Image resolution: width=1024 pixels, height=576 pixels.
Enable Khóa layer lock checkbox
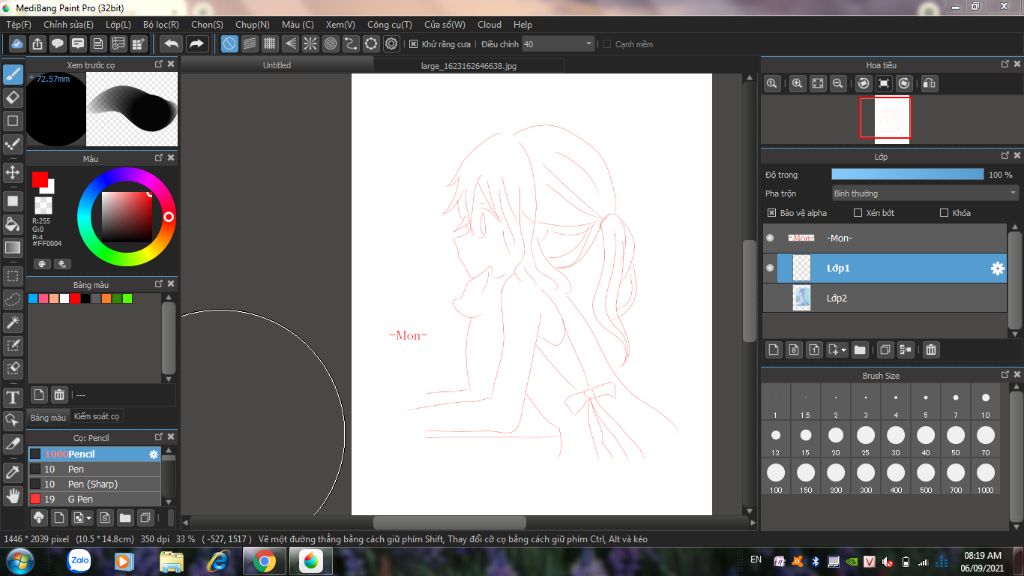pyautogui.click(x=944, y=213)
